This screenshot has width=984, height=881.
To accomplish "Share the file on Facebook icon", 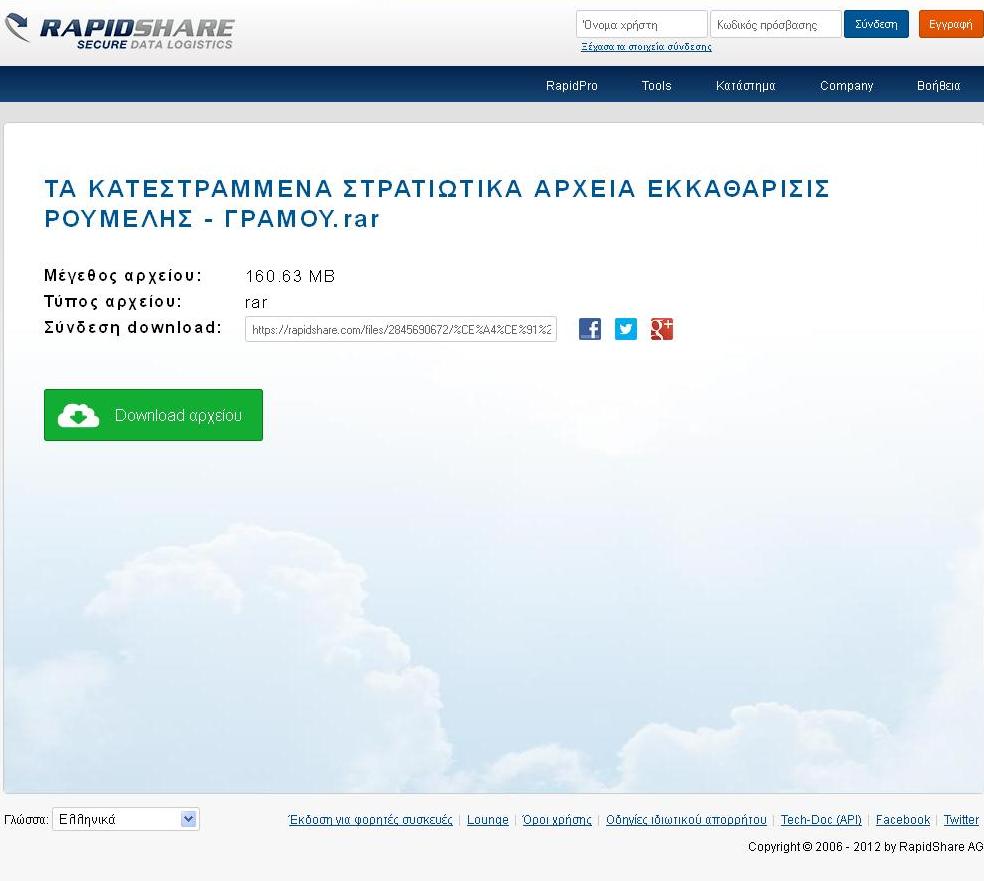I will (590, 329).
